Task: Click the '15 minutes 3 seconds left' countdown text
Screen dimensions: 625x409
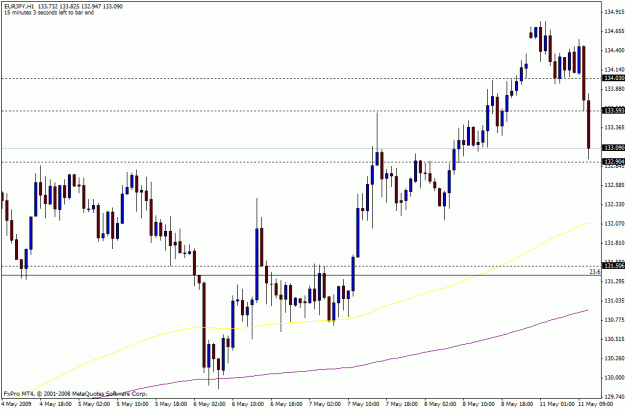Action: [x=49, y=12]
